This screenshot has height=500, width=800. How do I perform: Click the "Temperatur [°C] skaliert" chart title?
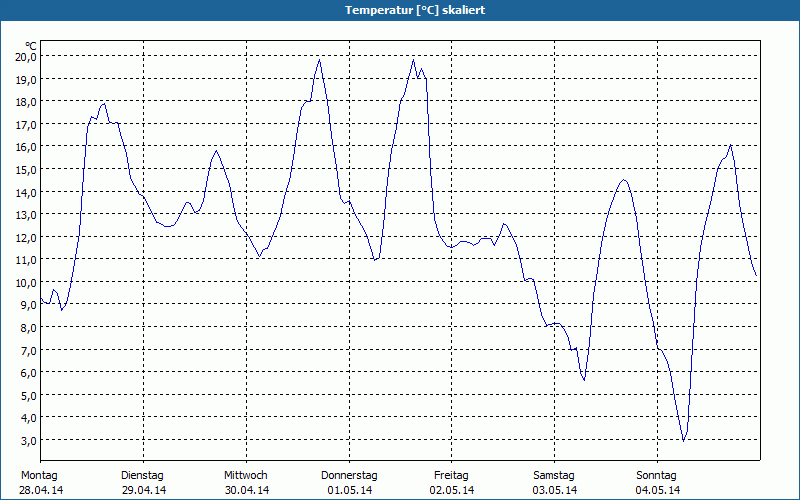[400, 10]
